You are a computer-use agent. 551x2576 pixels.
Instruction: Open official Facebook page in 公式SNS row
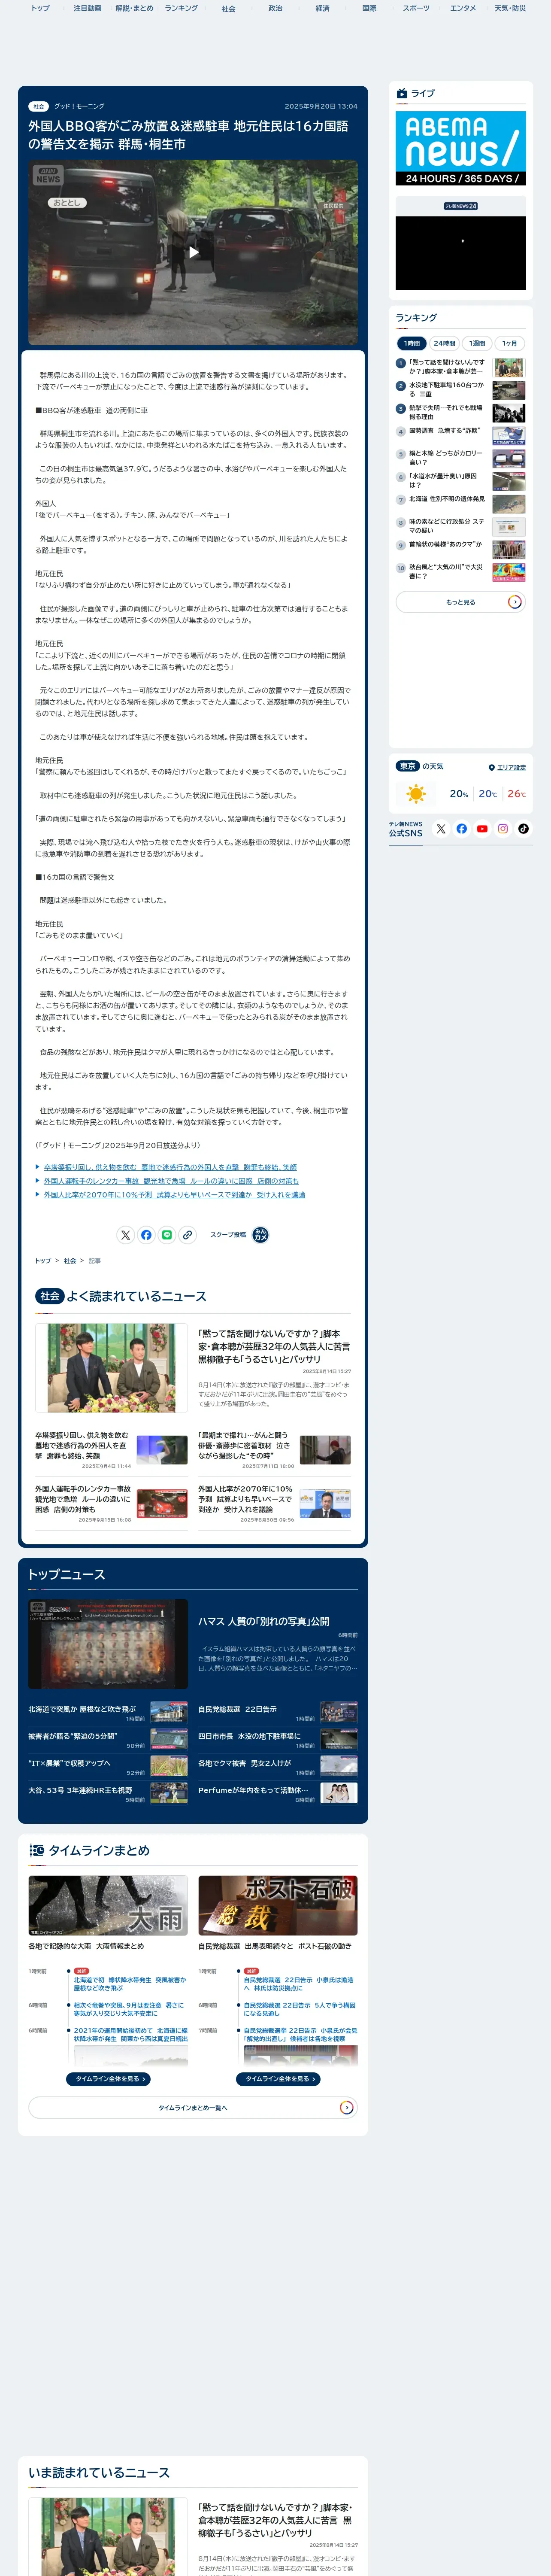click(x=461, y=829)
